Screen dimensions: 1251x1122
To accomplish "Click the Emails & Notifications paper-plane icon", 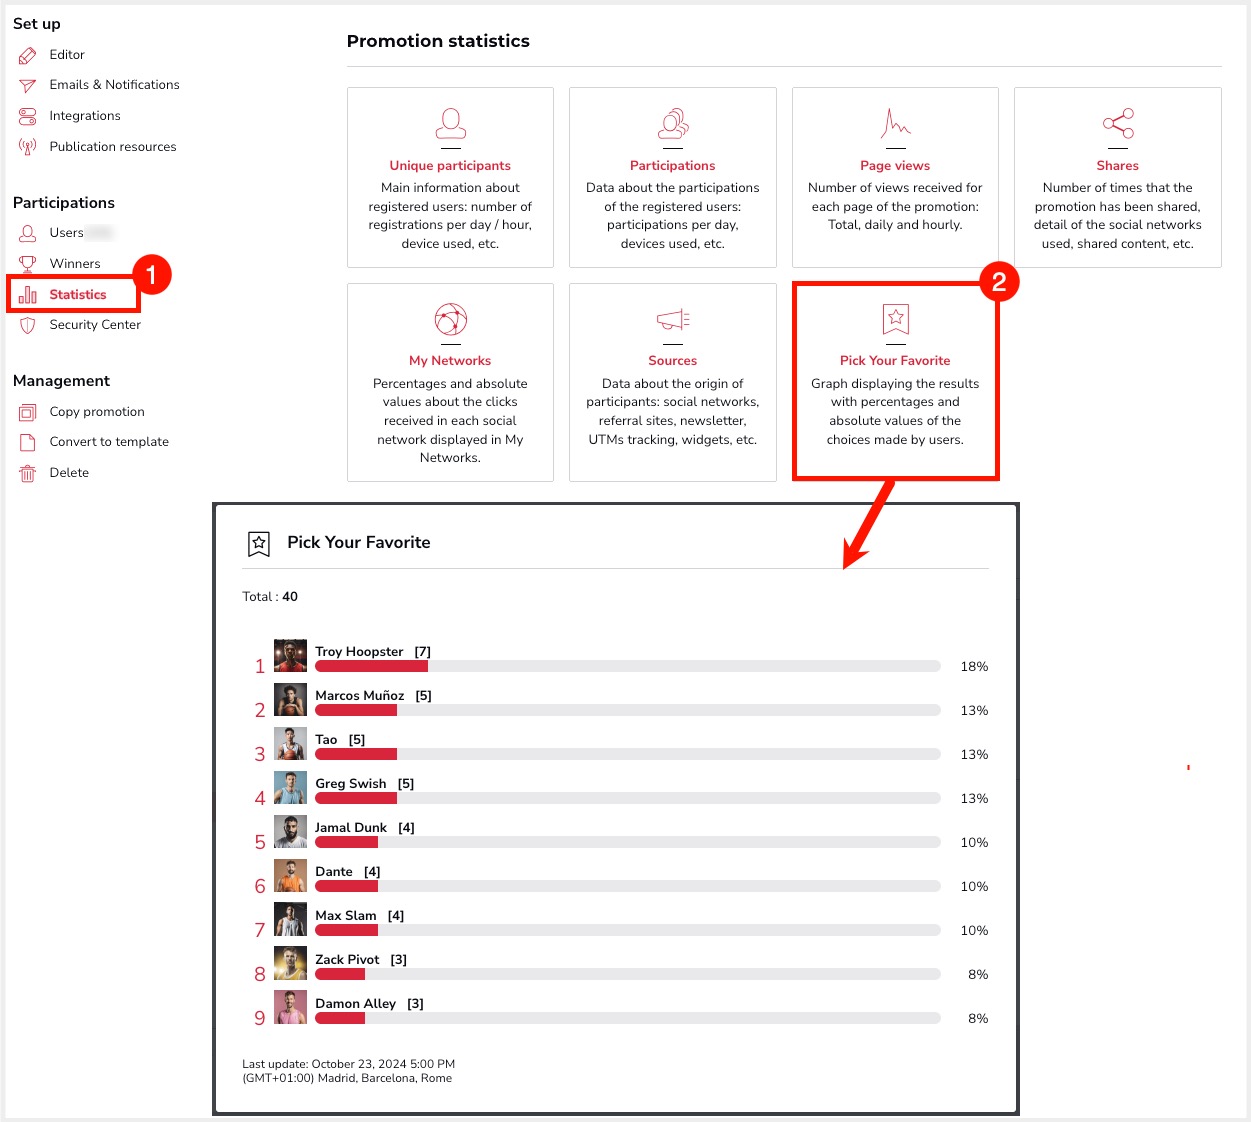I will [27, 86].
